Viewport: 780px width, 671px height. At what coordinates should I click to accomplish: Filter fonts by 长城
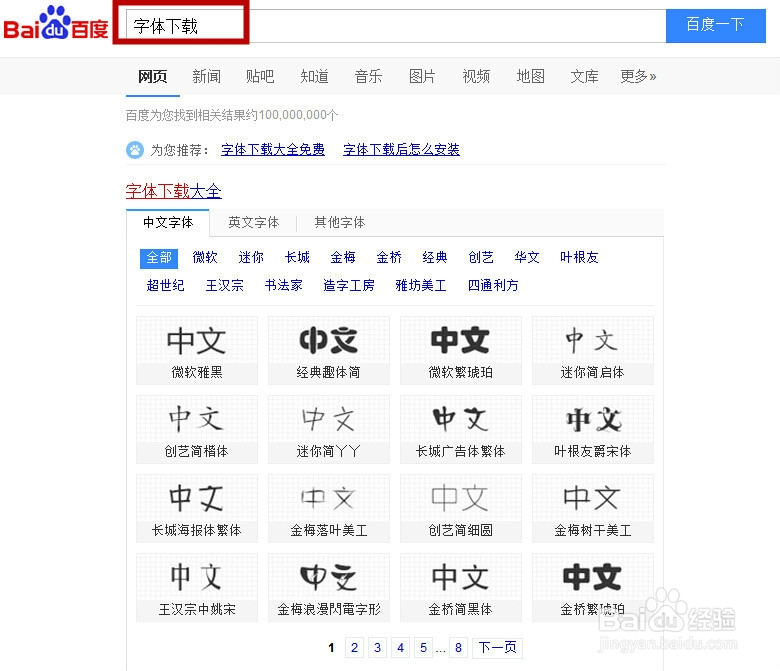[297, 257]
